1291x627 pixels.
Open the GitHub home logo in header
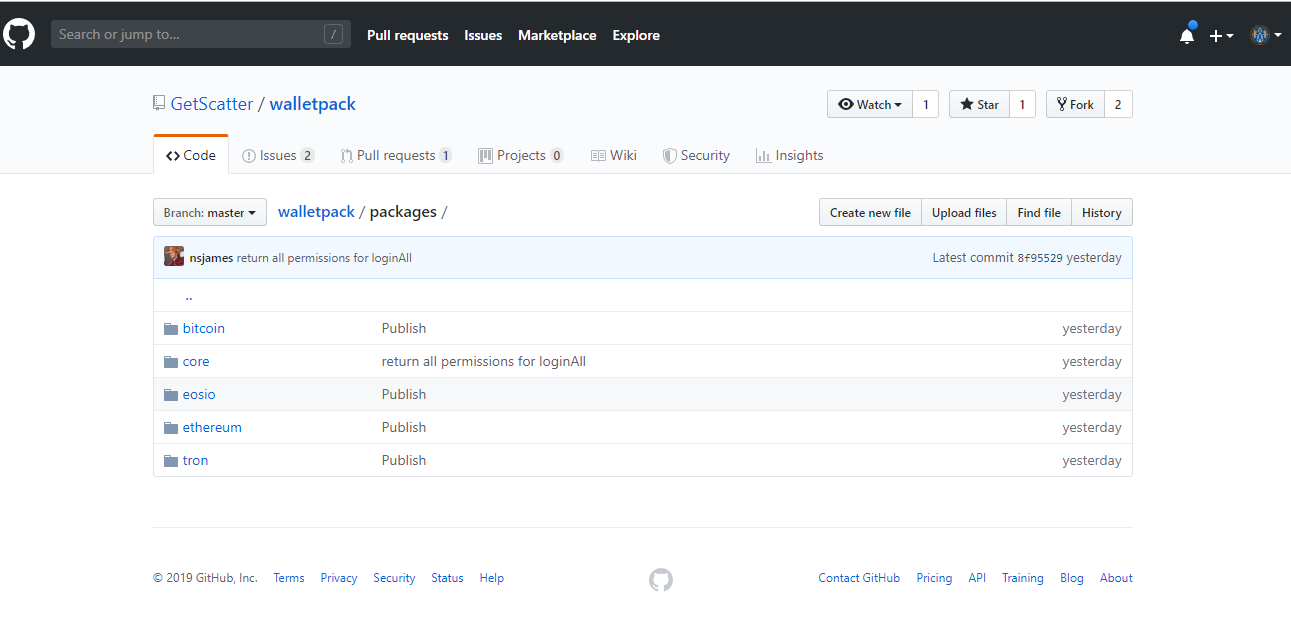[19, 34]
